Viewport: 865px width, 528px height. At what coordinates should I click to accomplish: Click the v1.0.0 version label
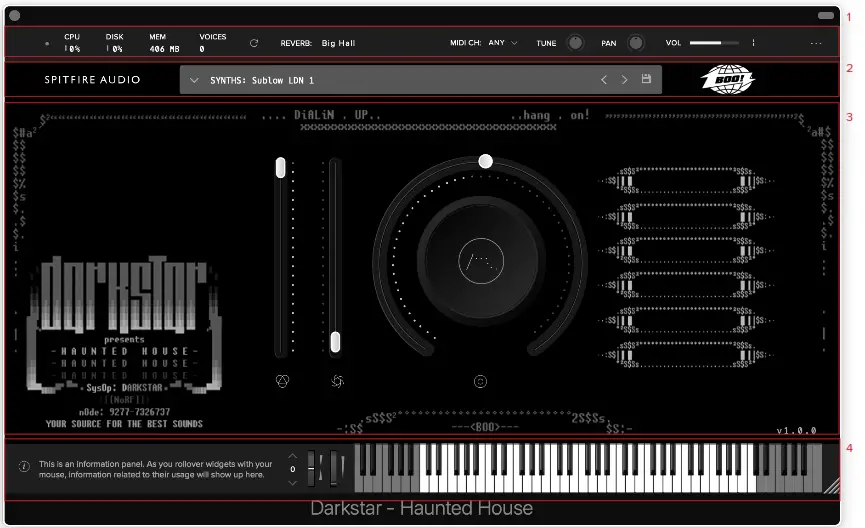[796, 430]
